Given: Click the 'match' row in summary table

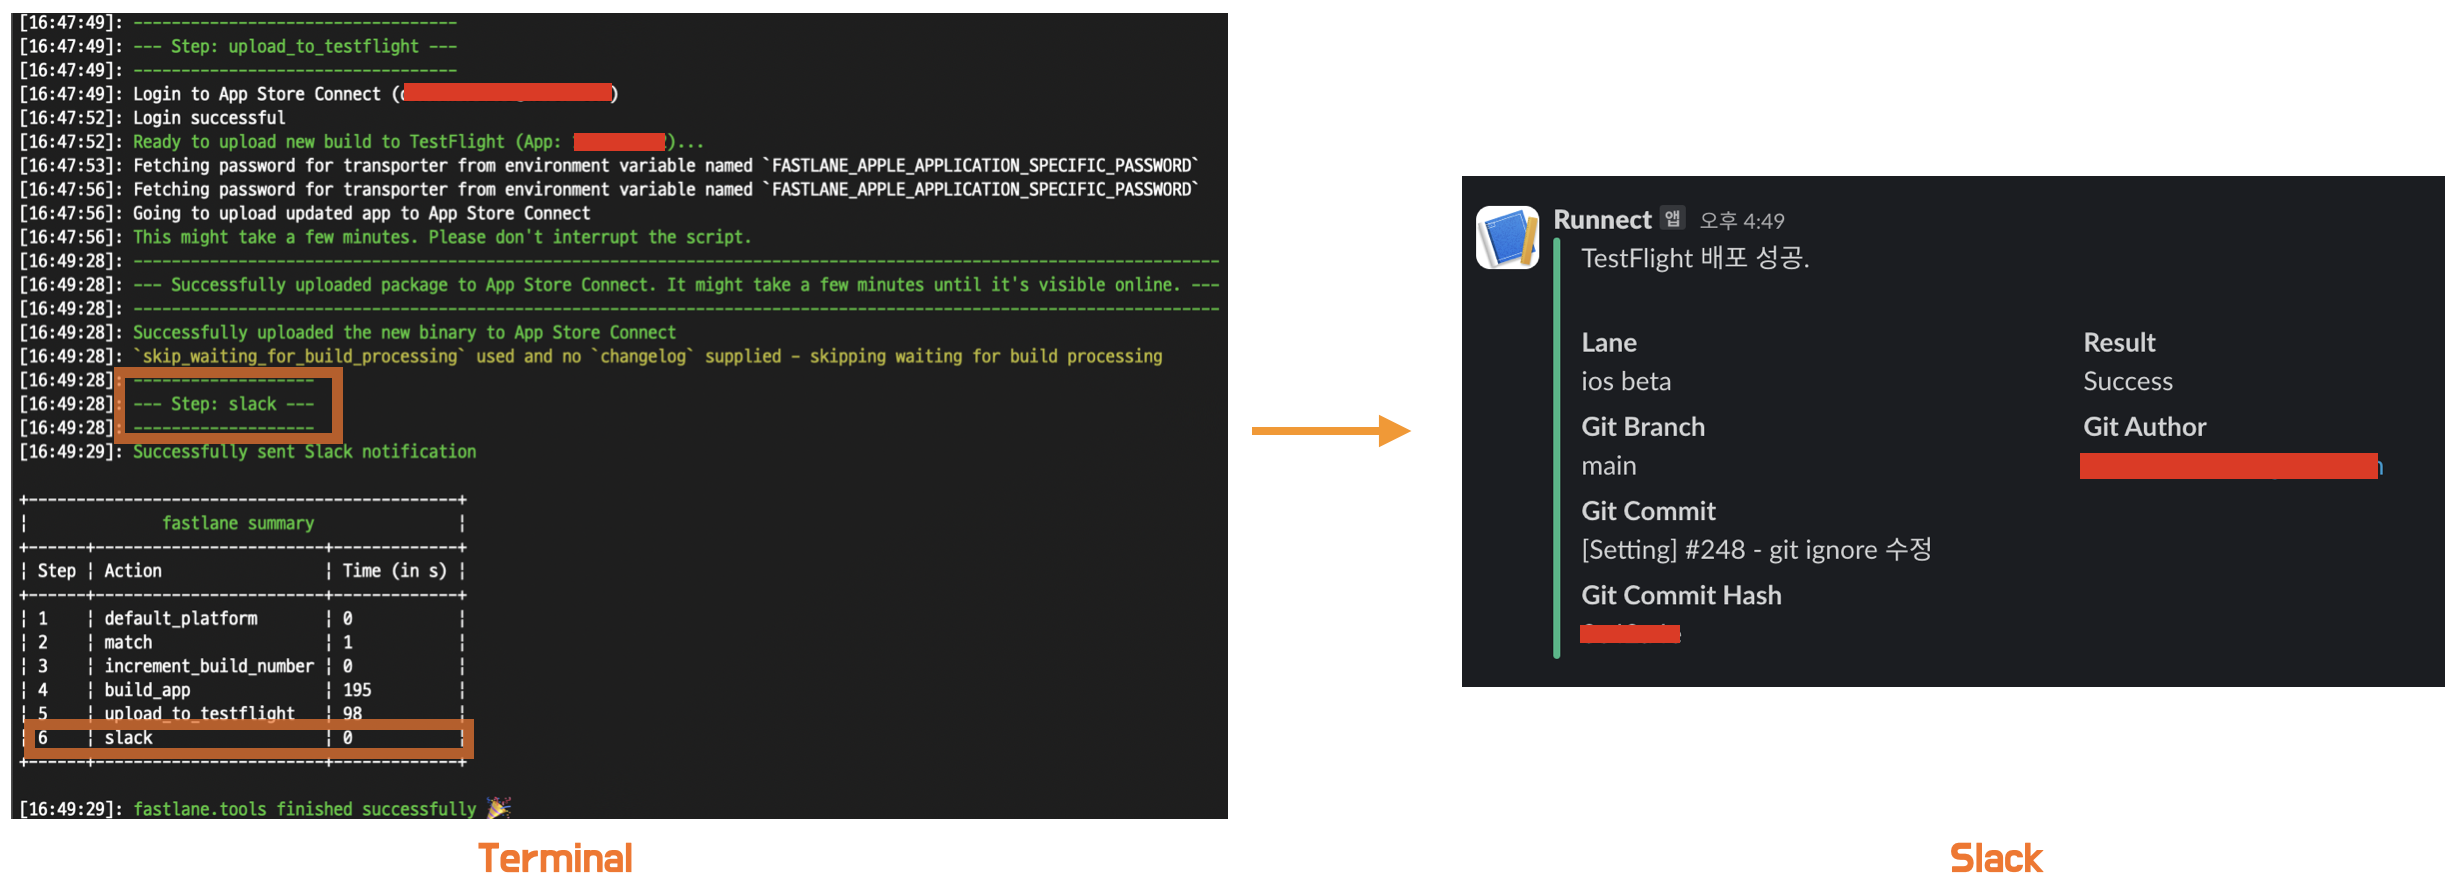Looking at the screenshot, I should point(242,642).
